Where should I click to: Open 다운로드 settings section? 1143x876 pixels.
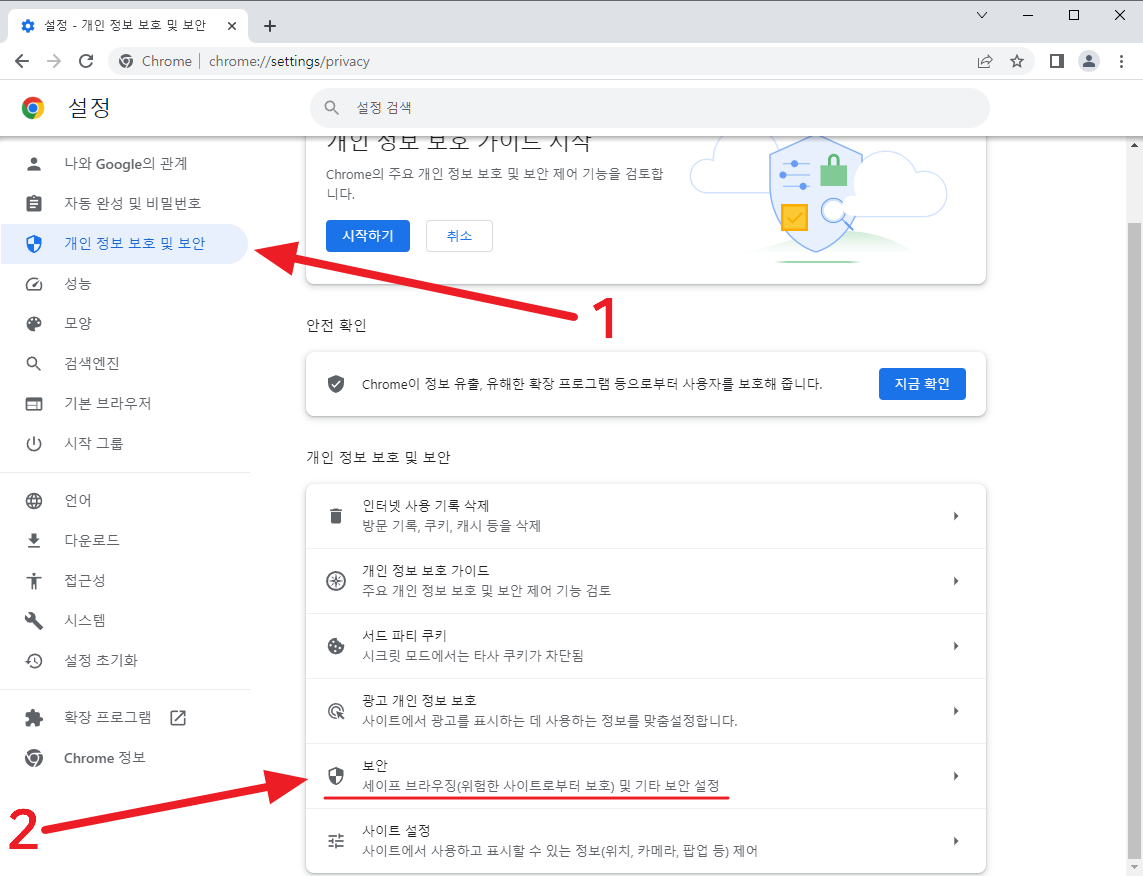coord(125,541)
